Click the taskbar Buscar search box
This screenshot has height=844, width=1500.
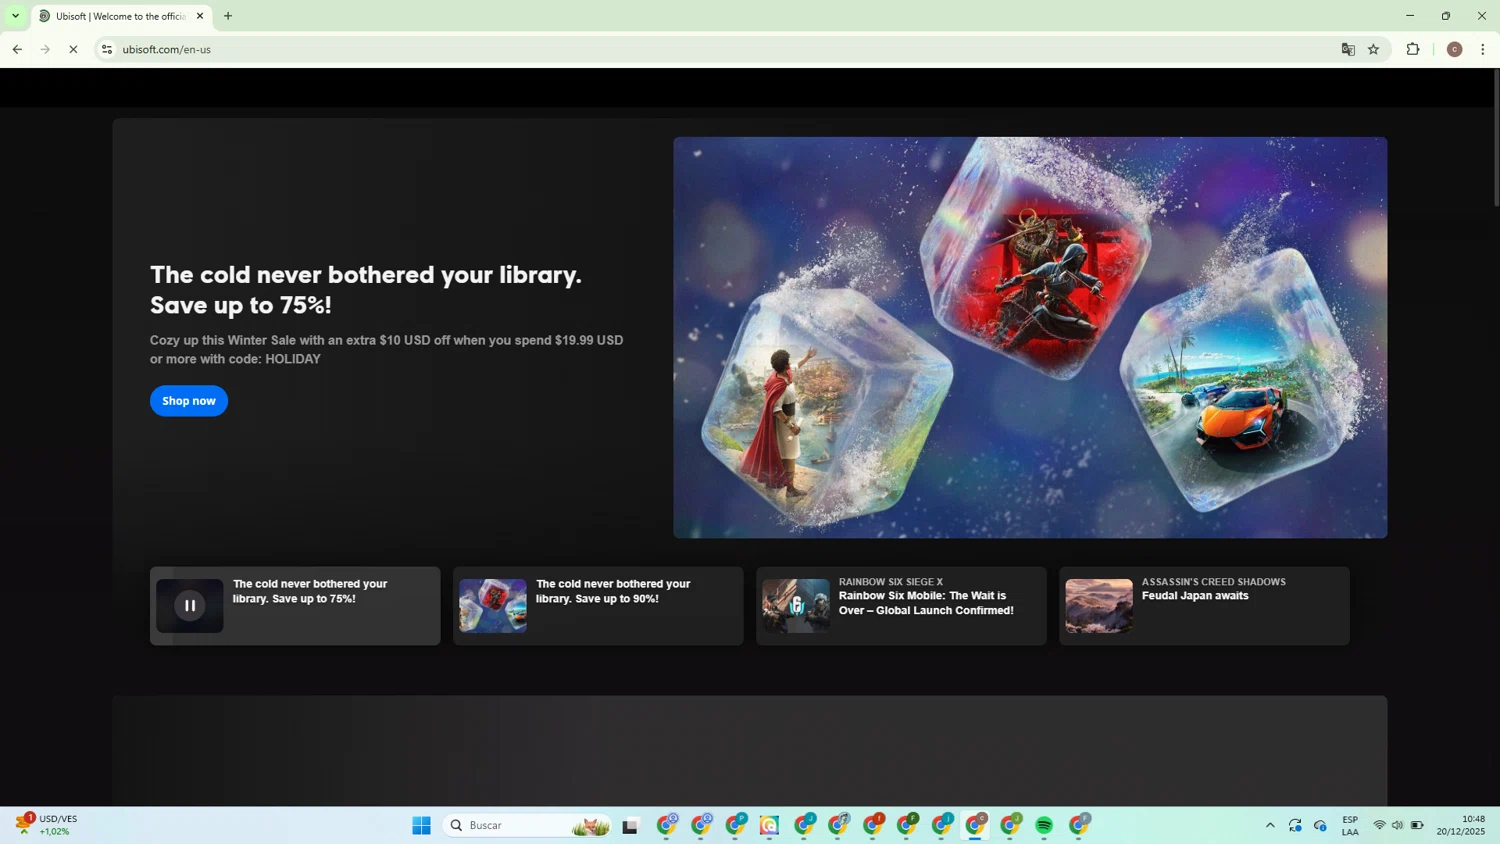(x=528, y=825)
